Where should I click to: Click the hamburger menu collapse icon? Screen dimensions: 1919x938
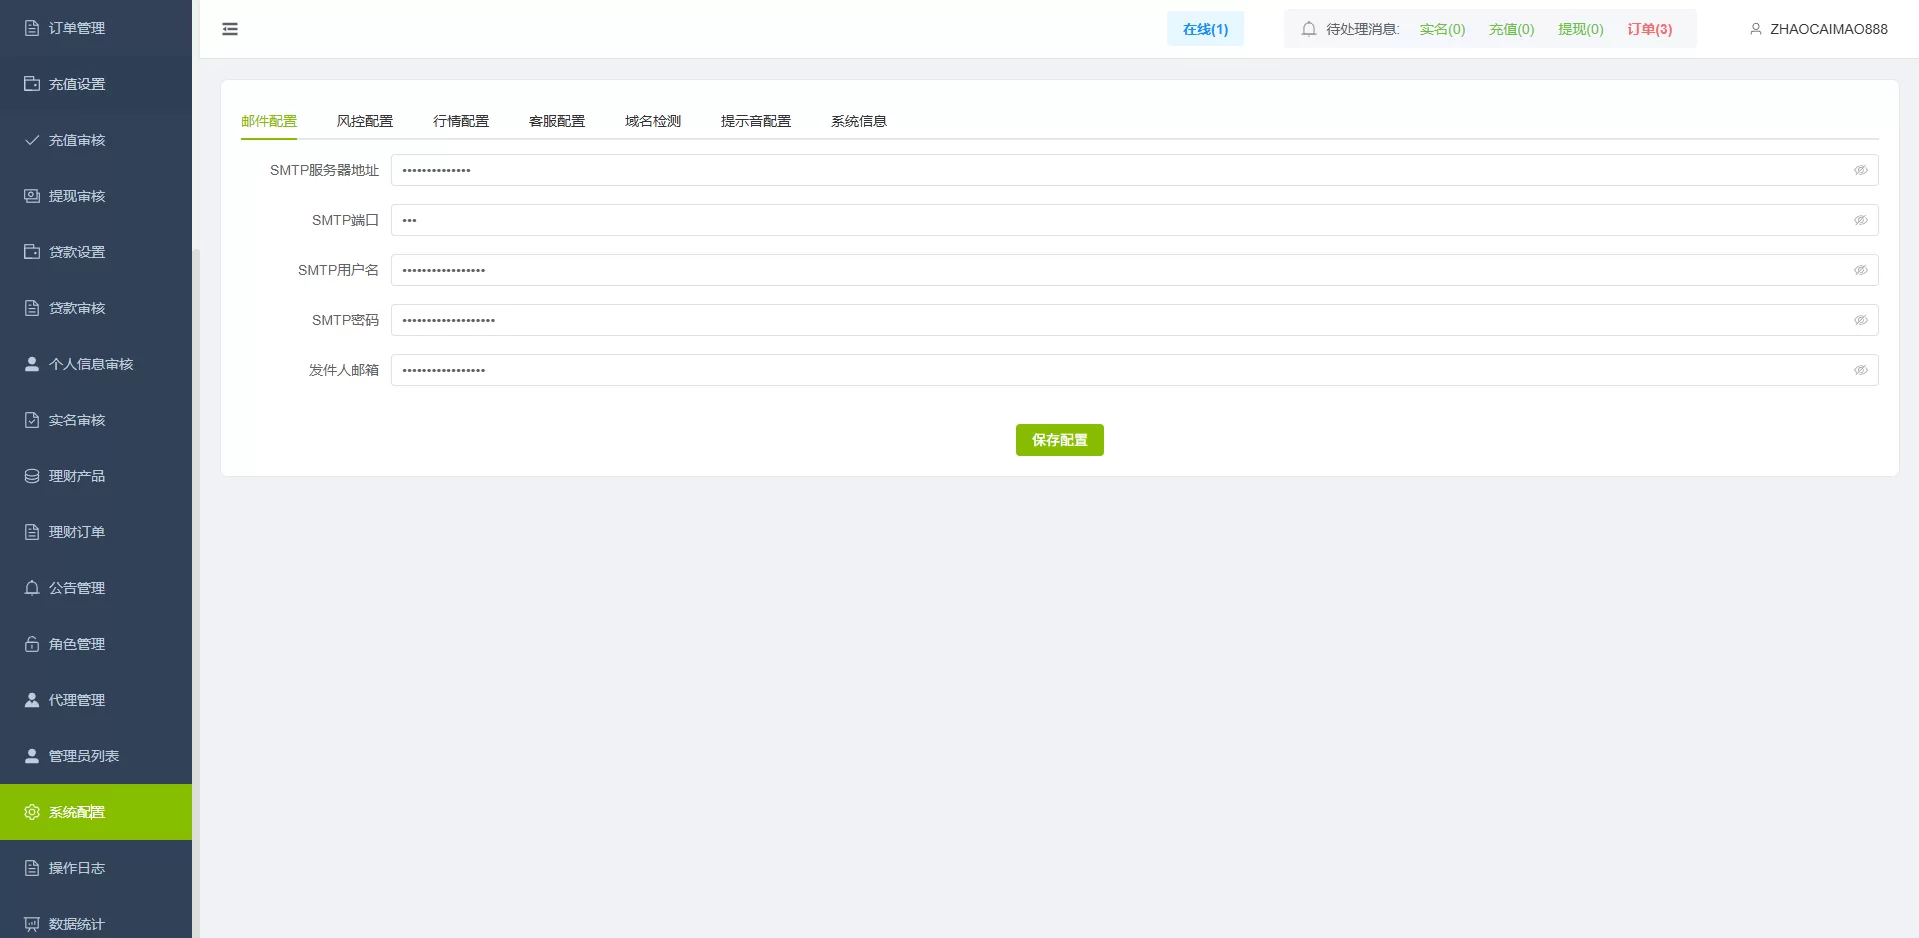pos(230,29)
